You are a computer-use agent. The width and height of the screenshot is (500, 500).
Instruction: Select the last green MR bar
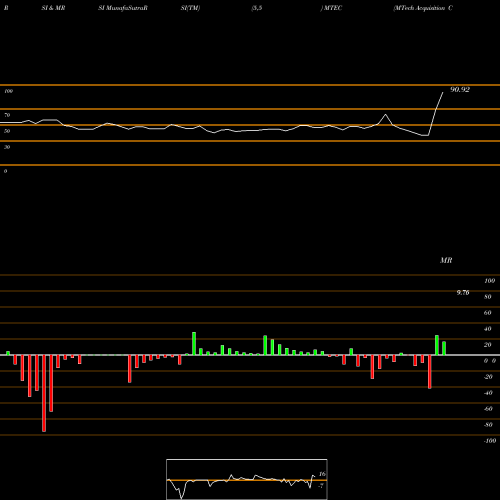(x=444, y=348)
